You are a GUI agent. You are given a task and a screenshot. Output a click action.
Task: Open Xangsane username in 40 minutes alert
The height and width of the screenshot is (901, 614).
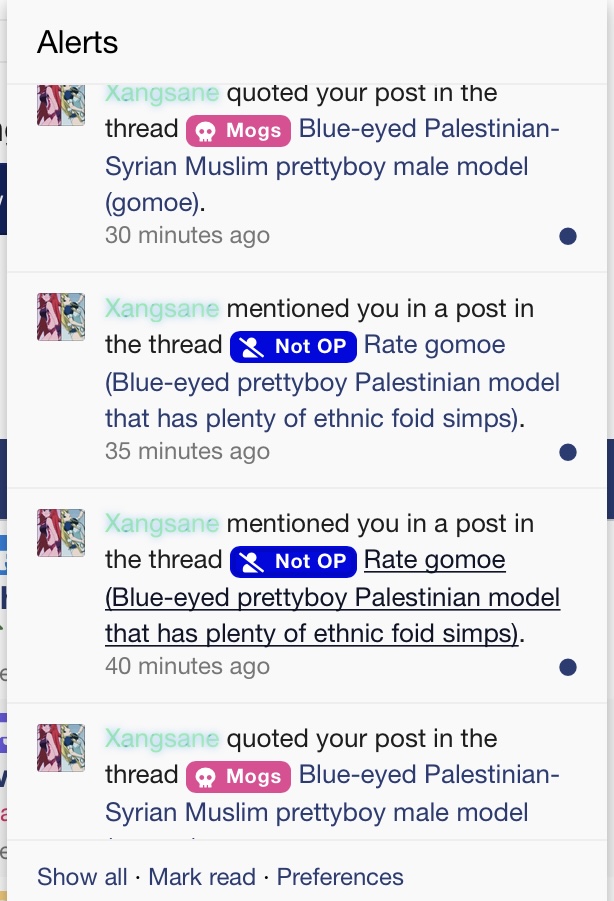point(162,523)
